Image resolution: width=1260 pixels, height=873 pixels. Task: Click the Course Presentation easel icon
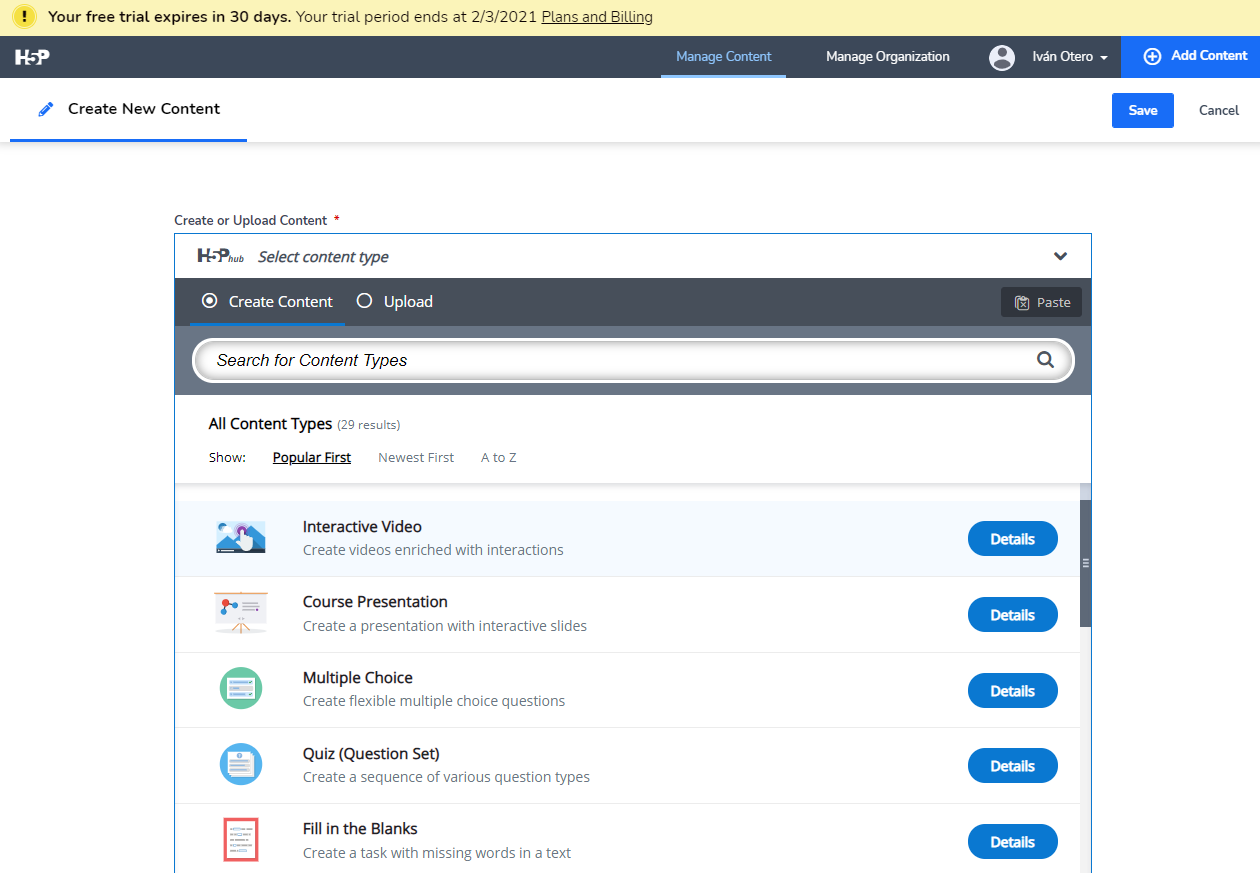click(240, 613)
